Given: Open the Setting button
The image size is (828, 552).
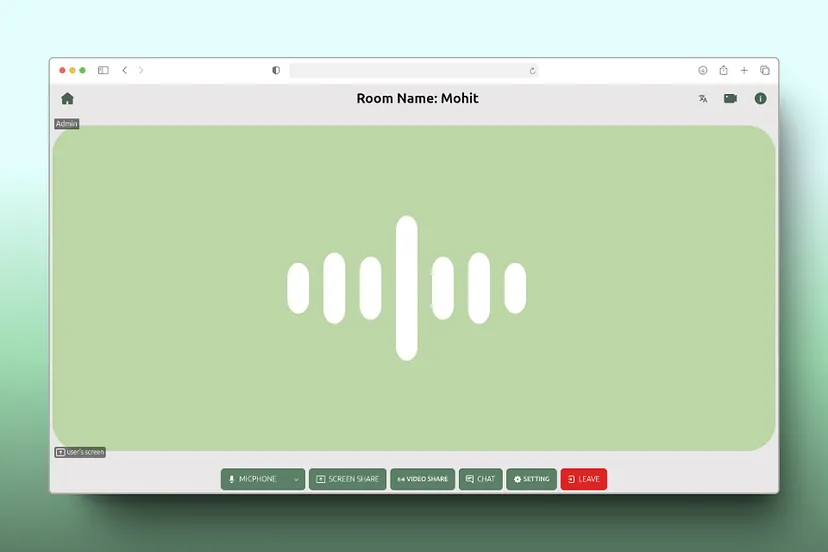Looking at the screenshot, I should pyautogui.click(x=531, y=479).
